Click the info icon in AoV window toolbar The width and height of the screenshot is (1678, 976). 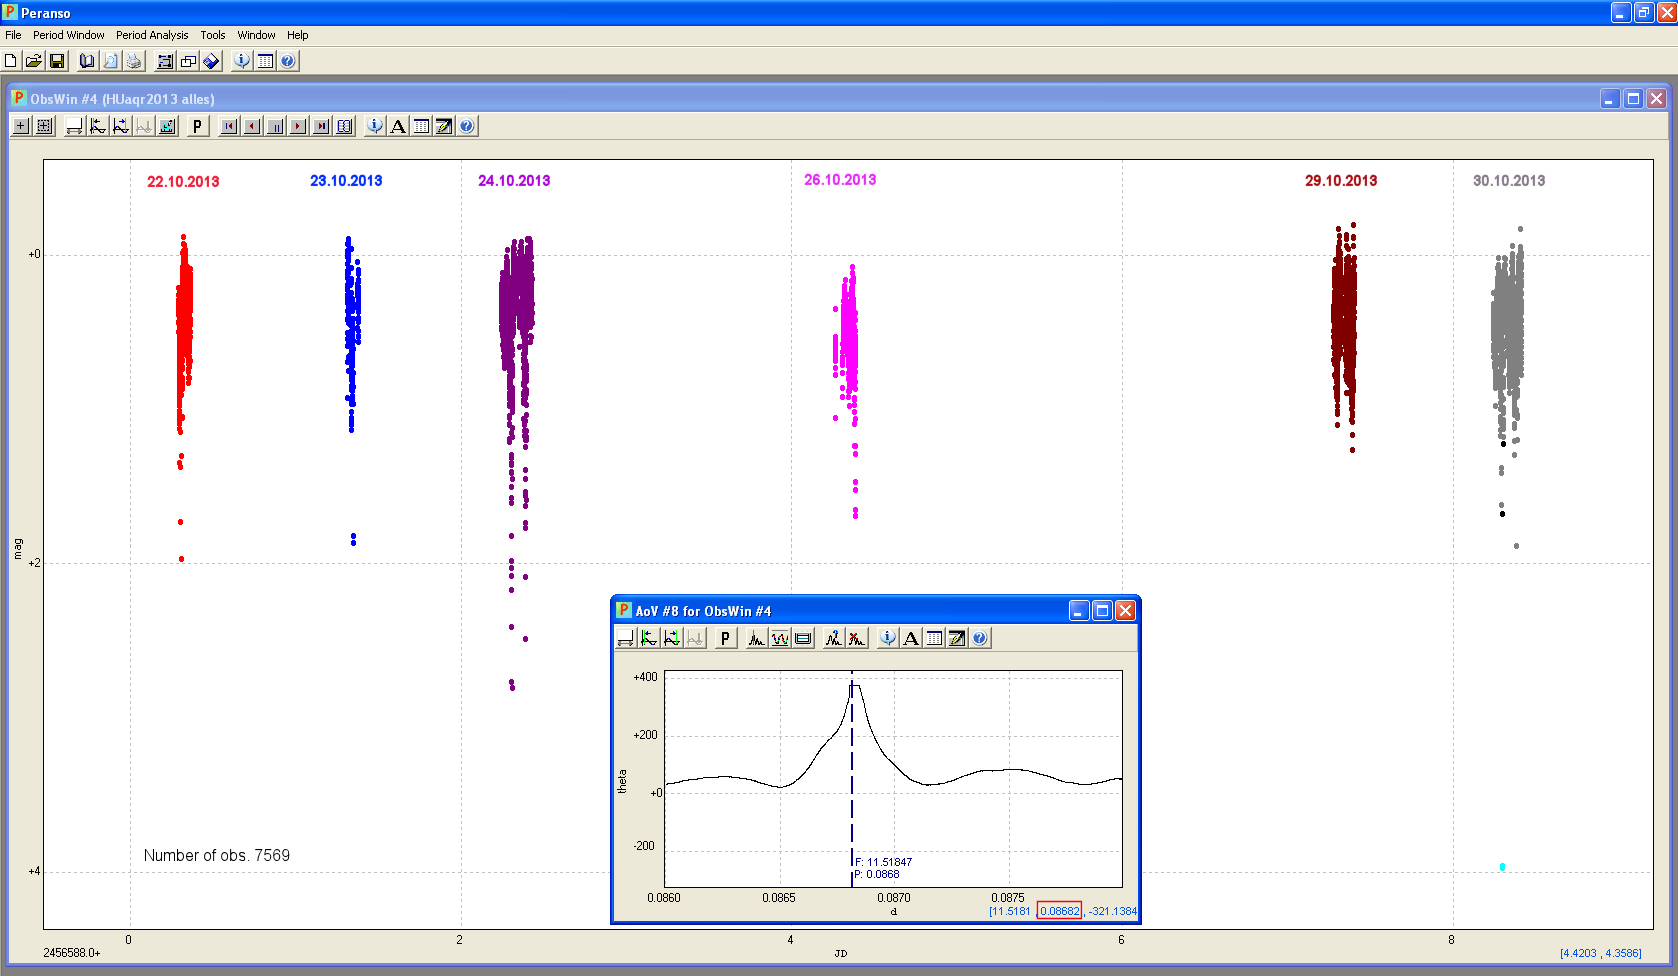click(x=887, y=638)
